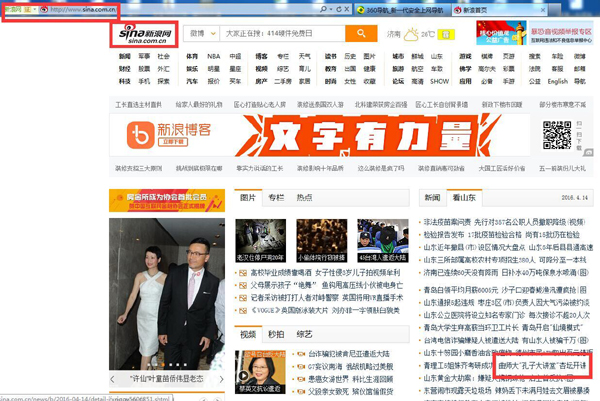Screen dimensions: 600x401
Task: Select the 看山东 news tab
Action: pos(463,198)
